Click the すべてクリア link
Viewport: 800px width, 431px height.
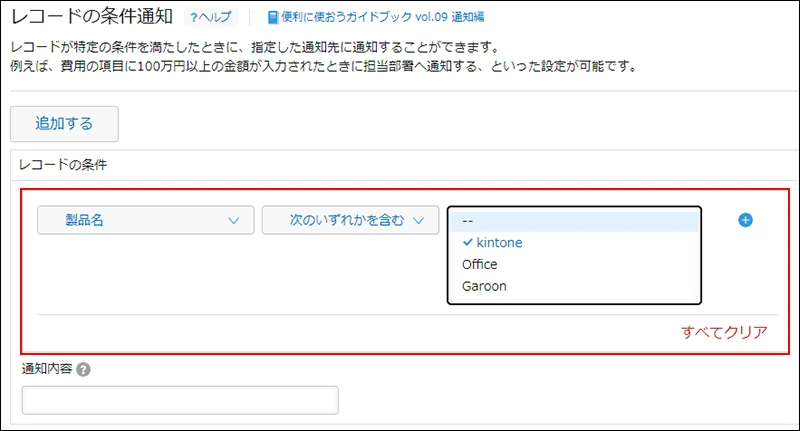724,332
